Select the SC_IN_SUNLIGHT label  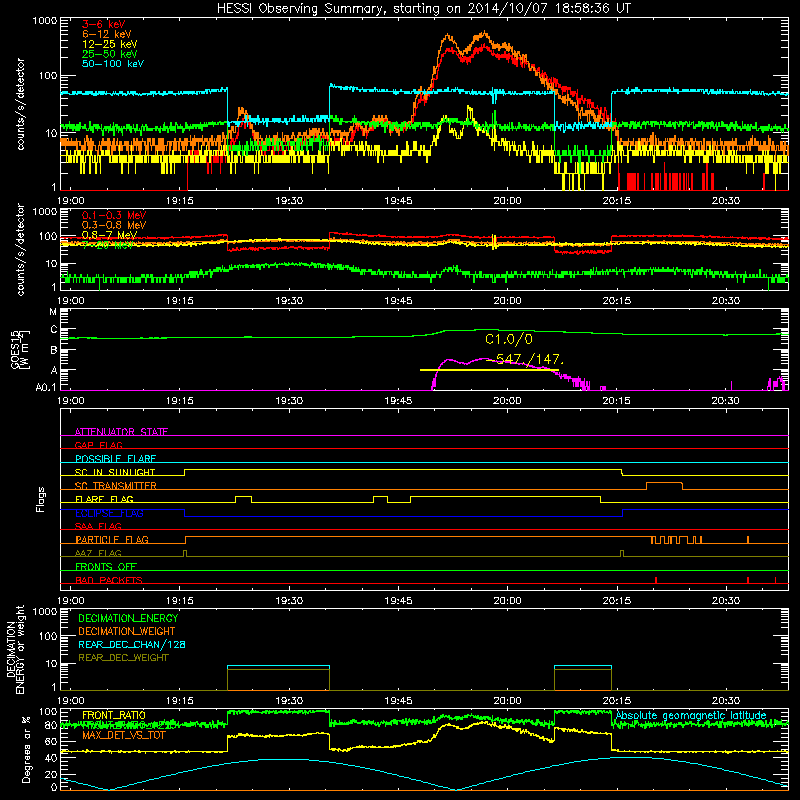pyautogui.click(x=115, y=472)
